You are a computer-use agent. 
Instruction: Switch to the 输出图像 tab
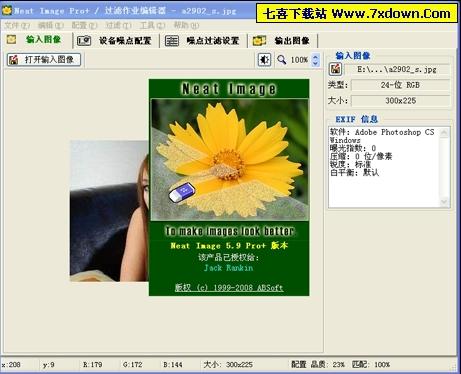point(282,41)
